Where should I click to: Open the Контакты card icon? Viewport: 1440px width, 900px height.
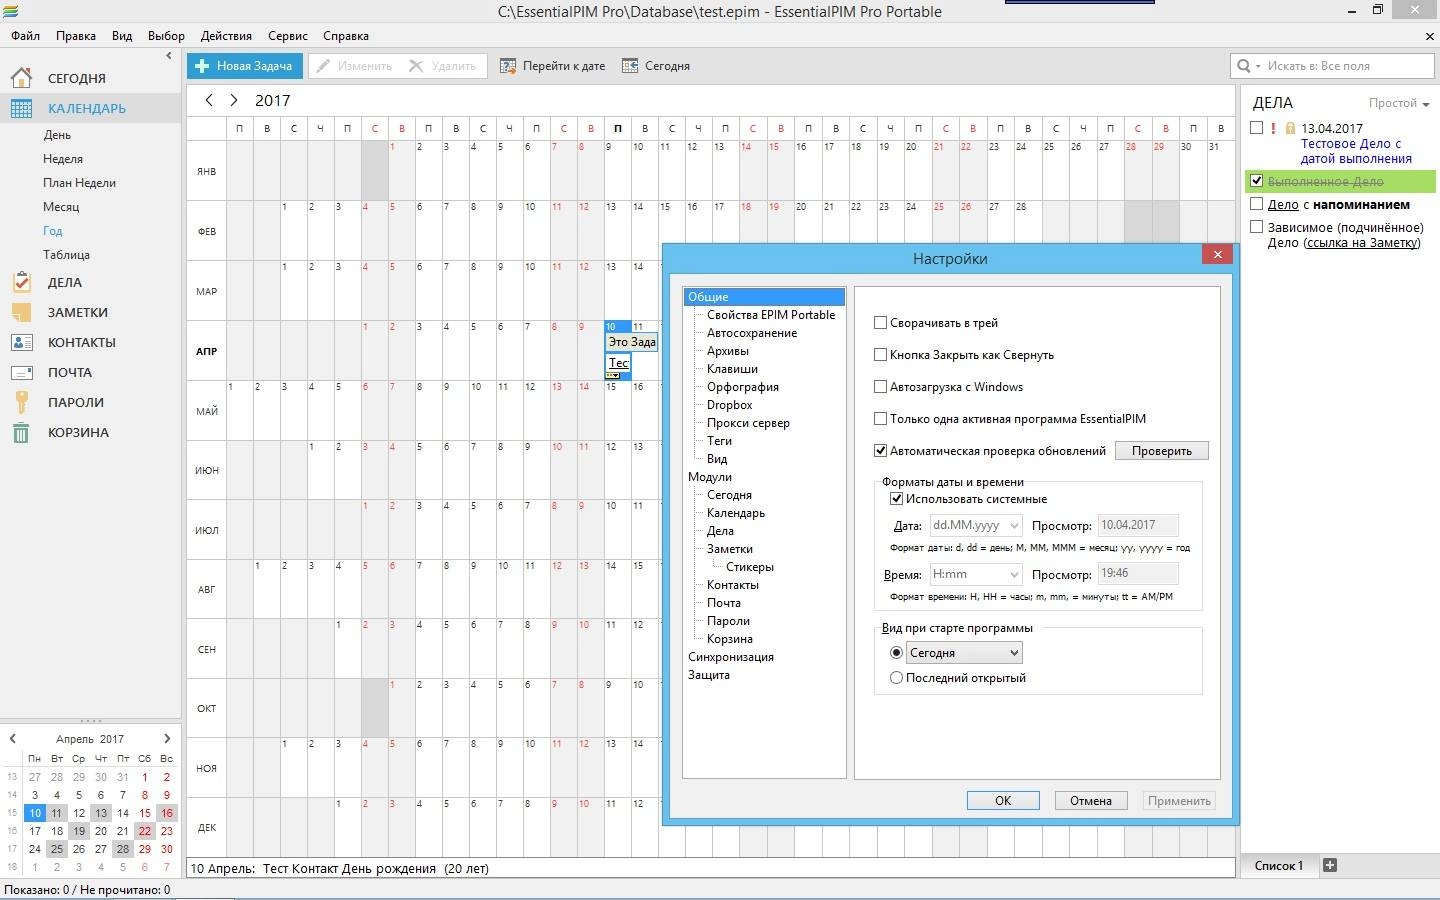21,342
